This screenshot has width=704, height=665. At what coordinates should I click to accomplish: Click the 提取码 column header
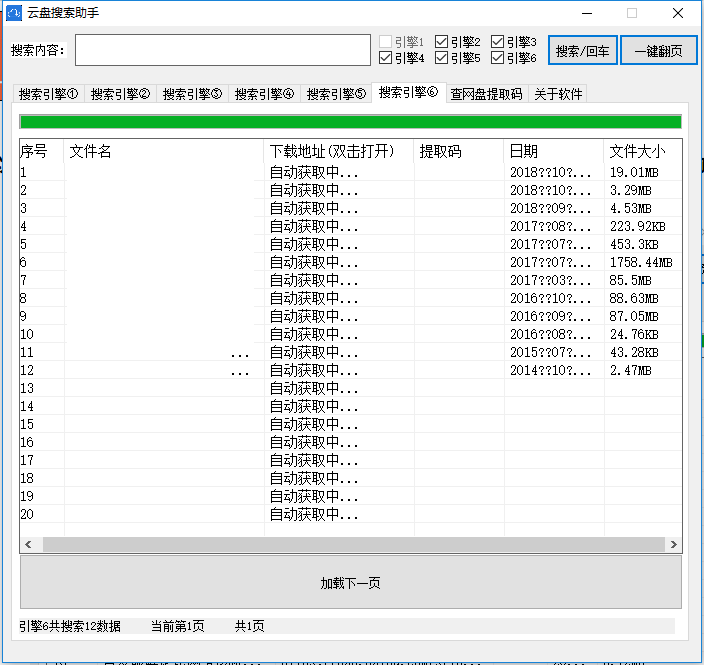[x=459, y=151]
